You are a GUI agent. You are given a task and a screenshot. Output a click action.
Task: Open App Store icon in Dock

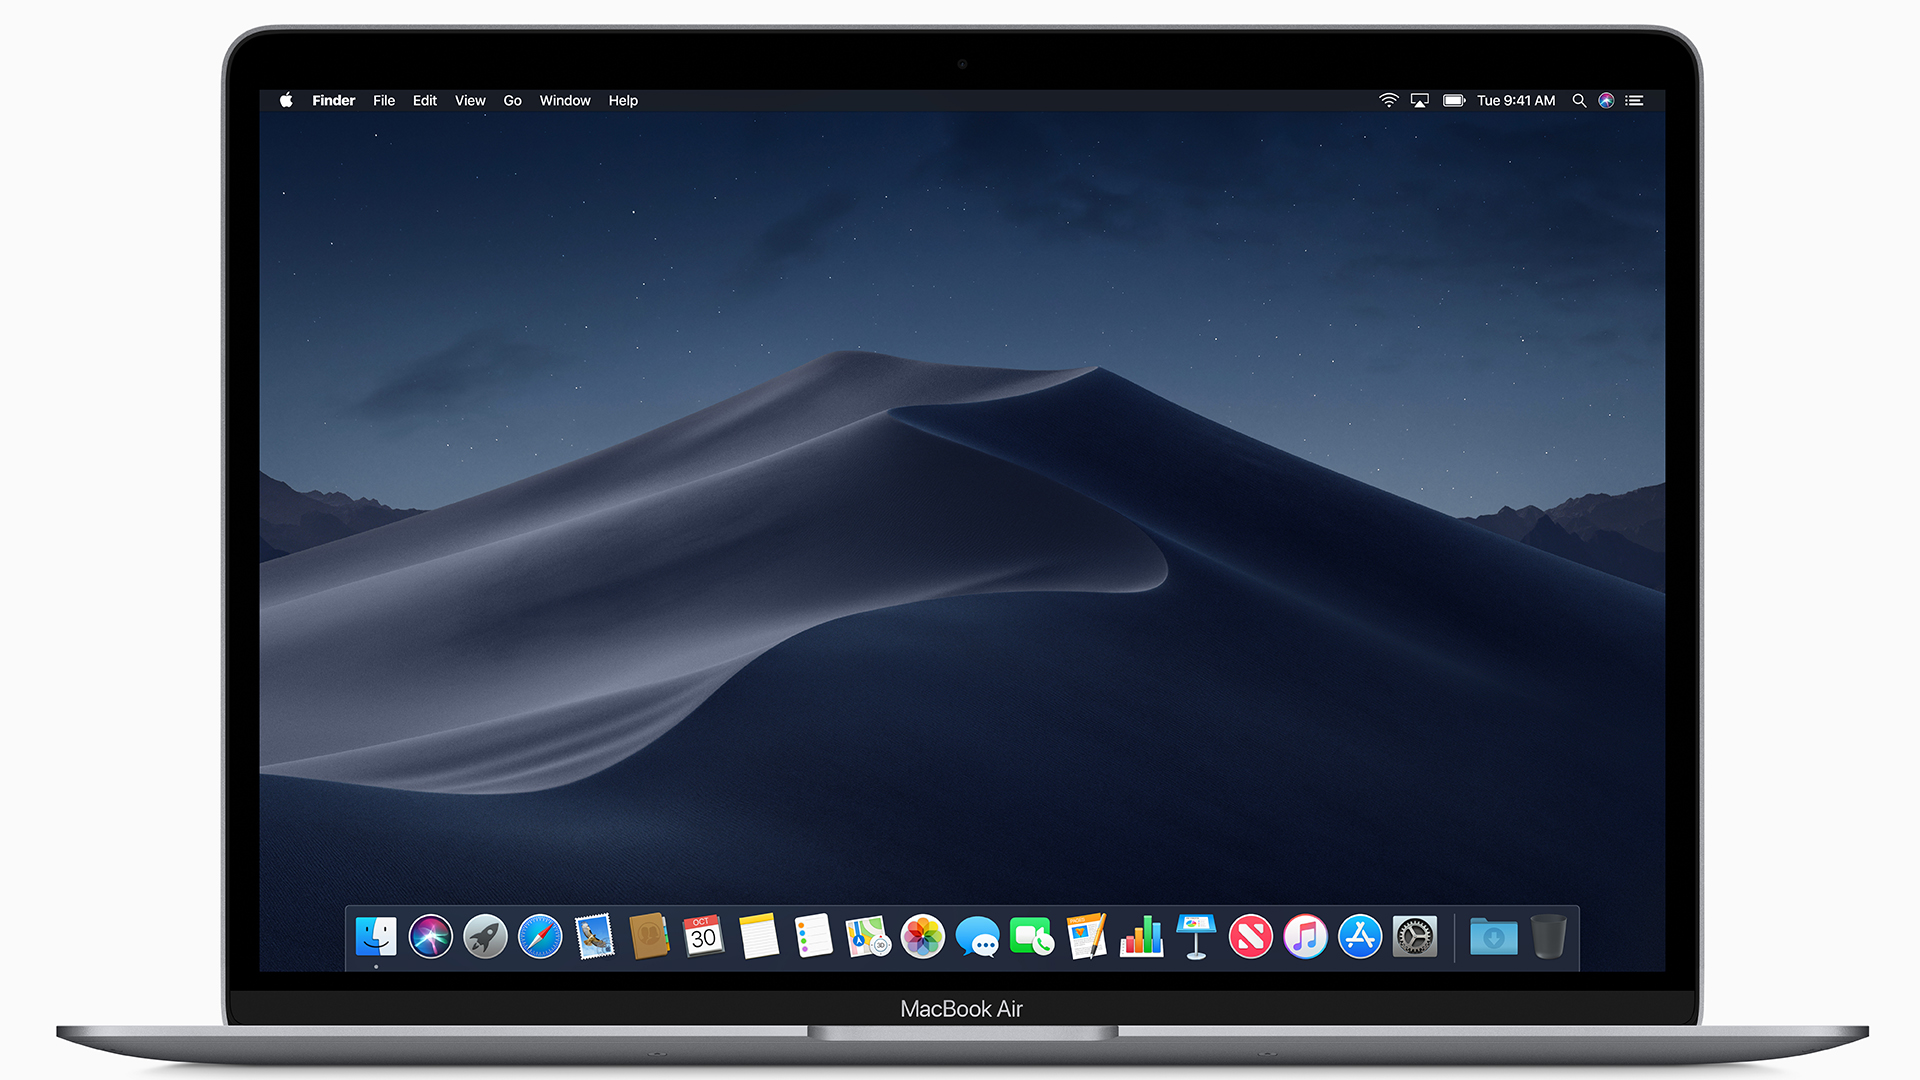[x=1360, y=937]
